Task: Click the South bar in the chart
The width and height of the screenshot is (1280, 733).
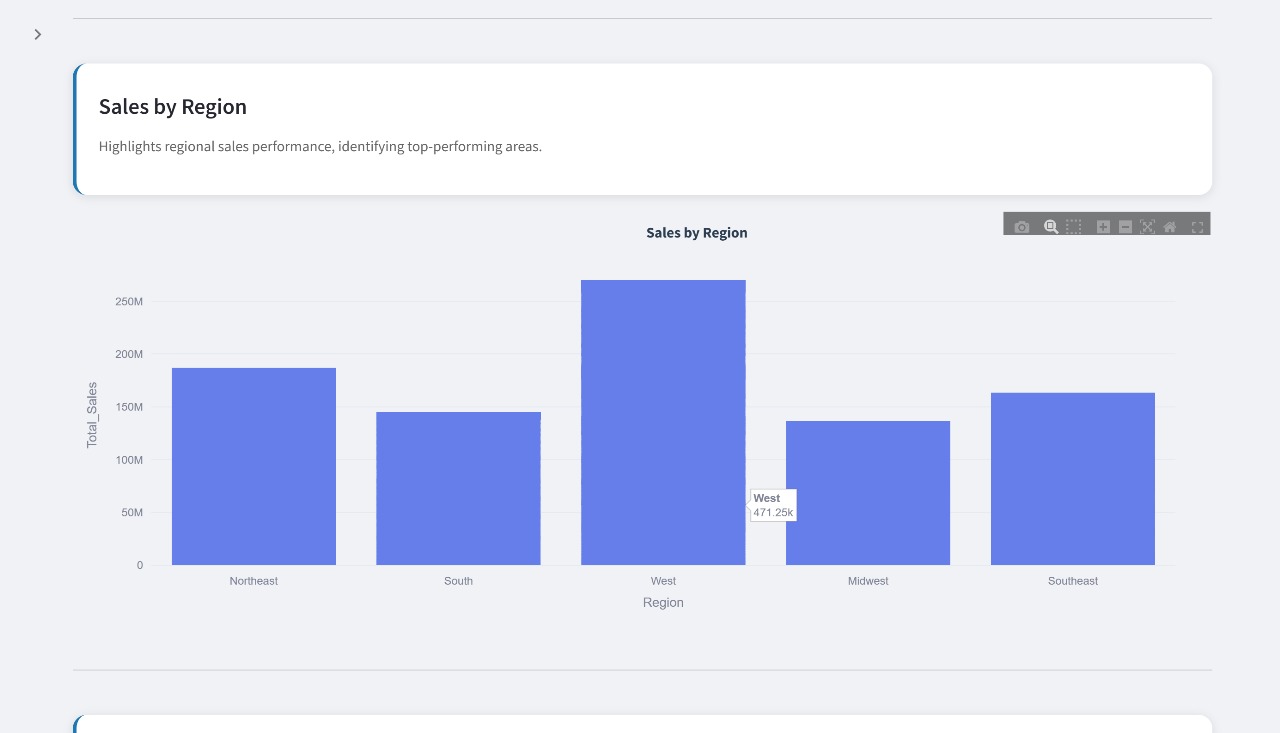Action: [458, 488]
